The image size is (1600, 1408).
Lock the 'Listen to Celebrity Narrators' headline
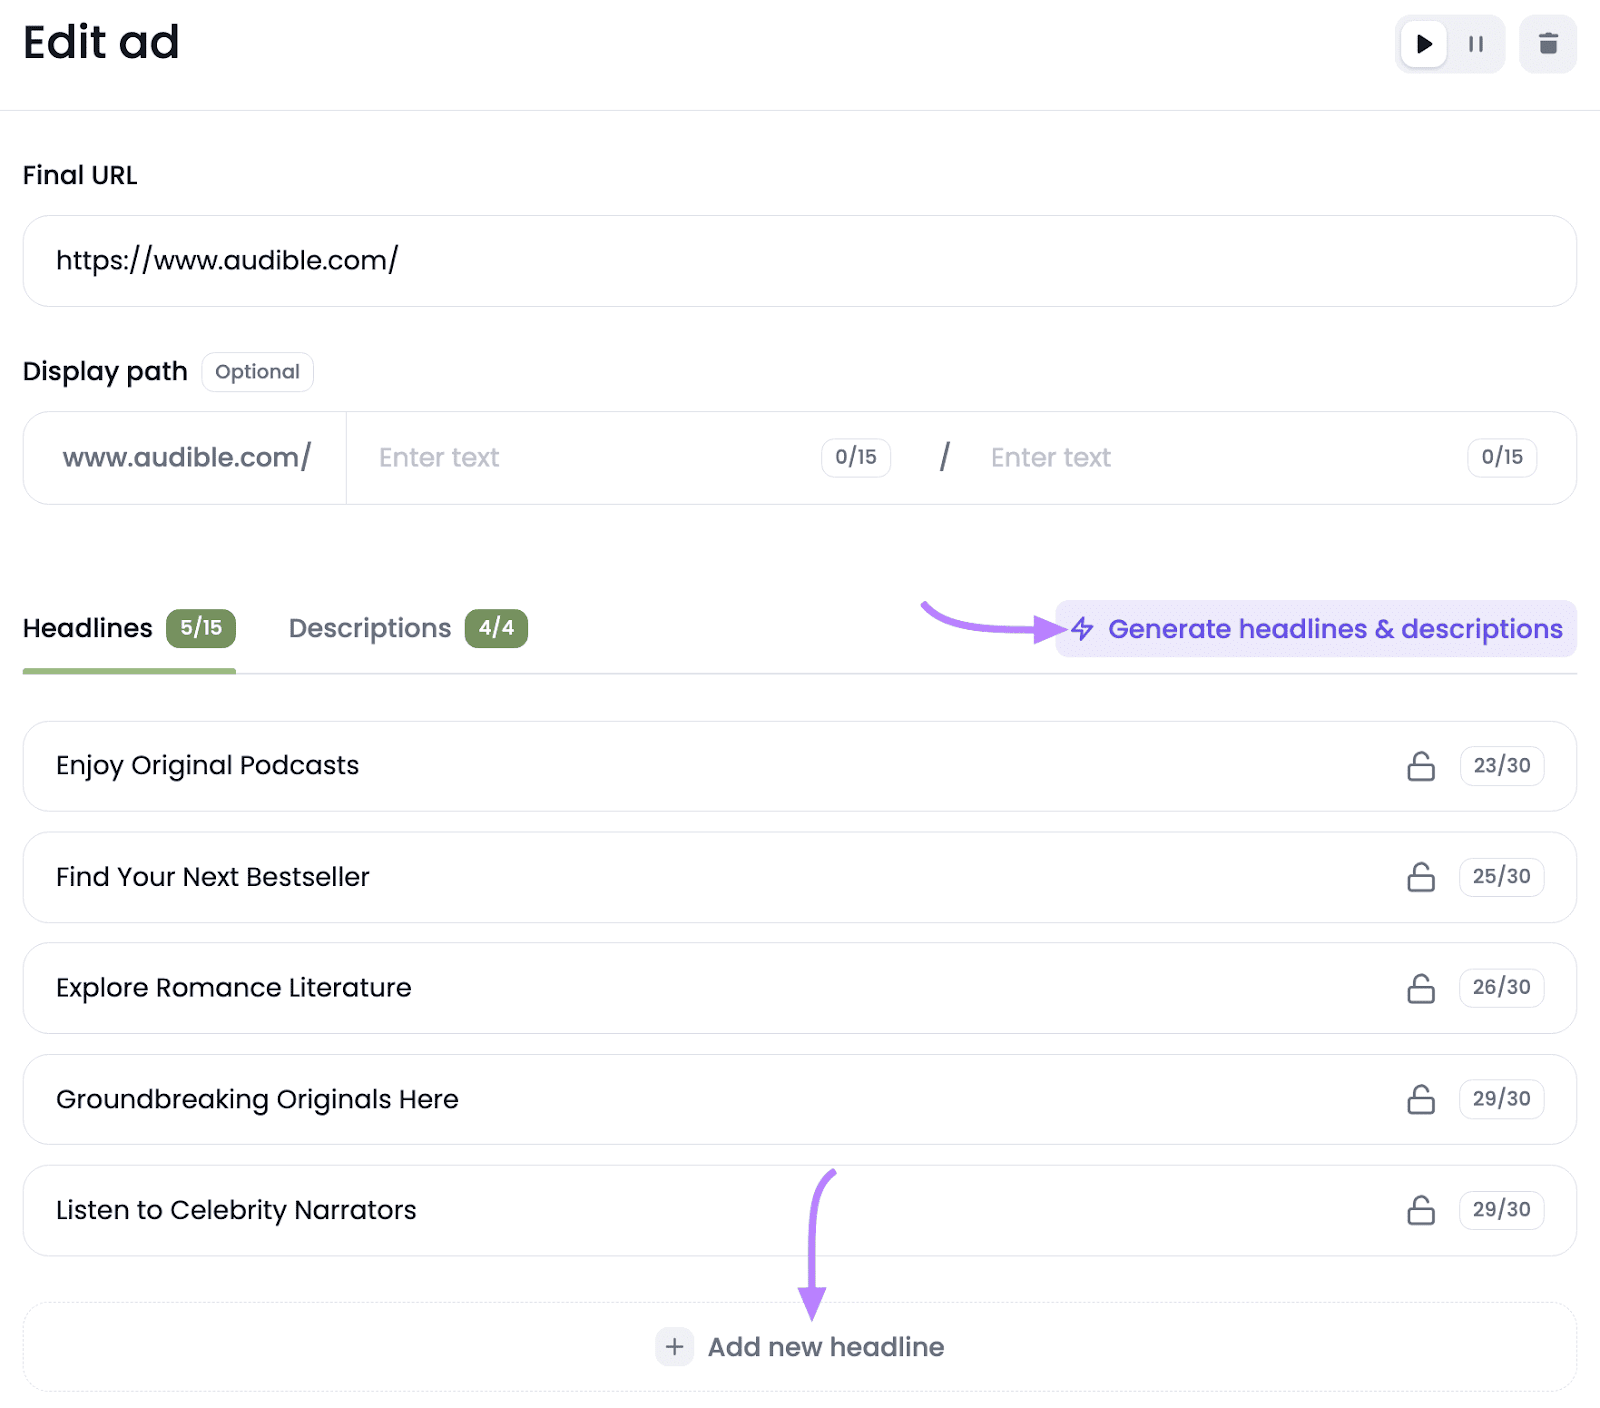(1421, 1210)
